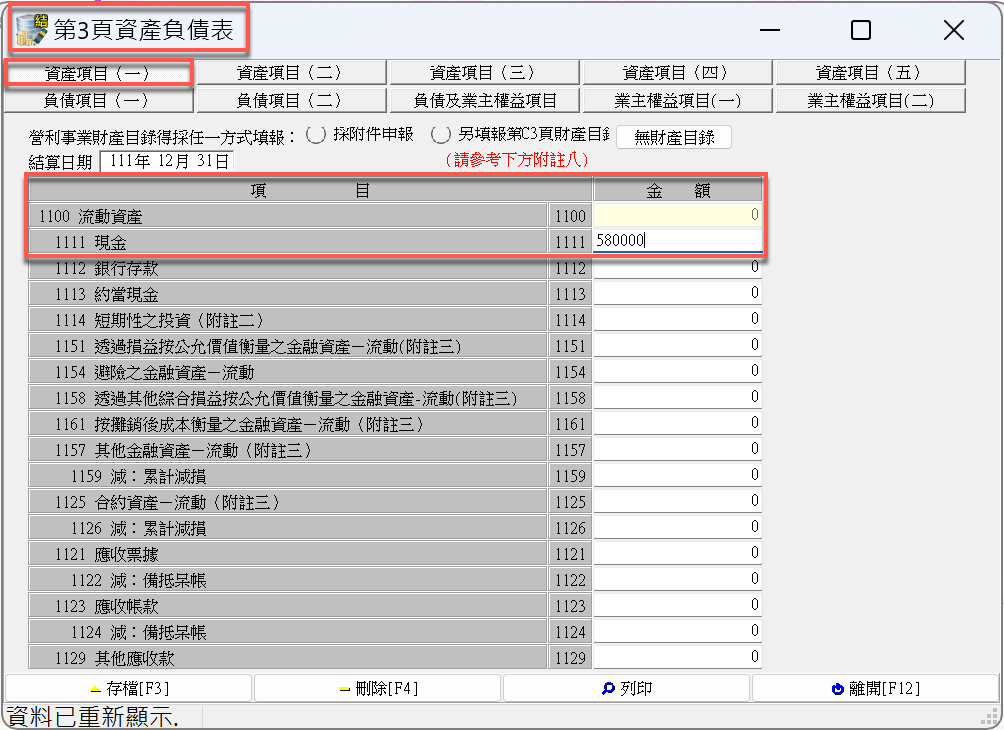Click the 1112 銀行存款 amount field

(677, 267)
